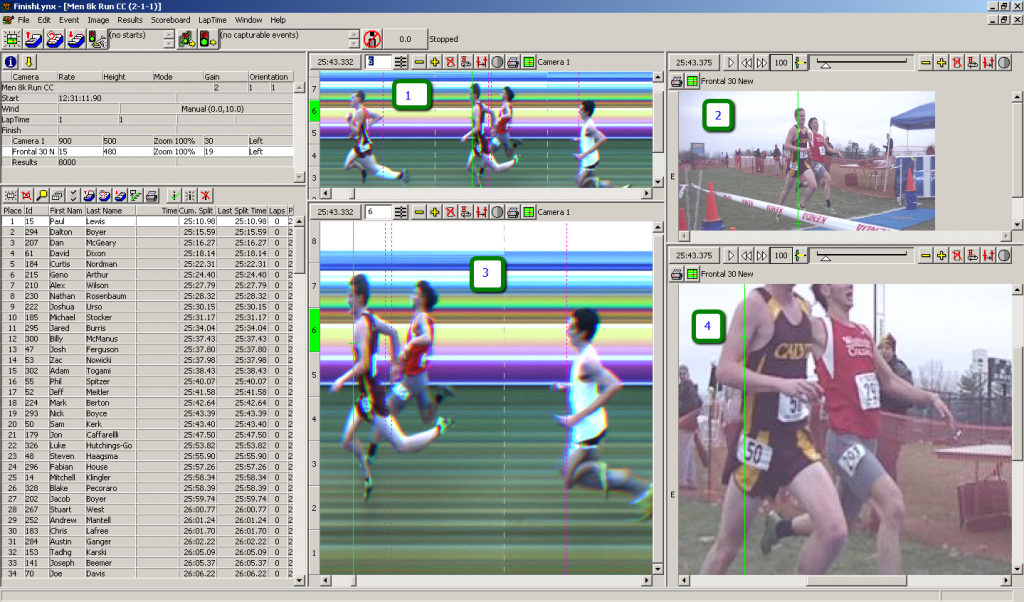
Task: Click the green grid icon beside top Camera 1 label
Action: (x=528, y=62)
